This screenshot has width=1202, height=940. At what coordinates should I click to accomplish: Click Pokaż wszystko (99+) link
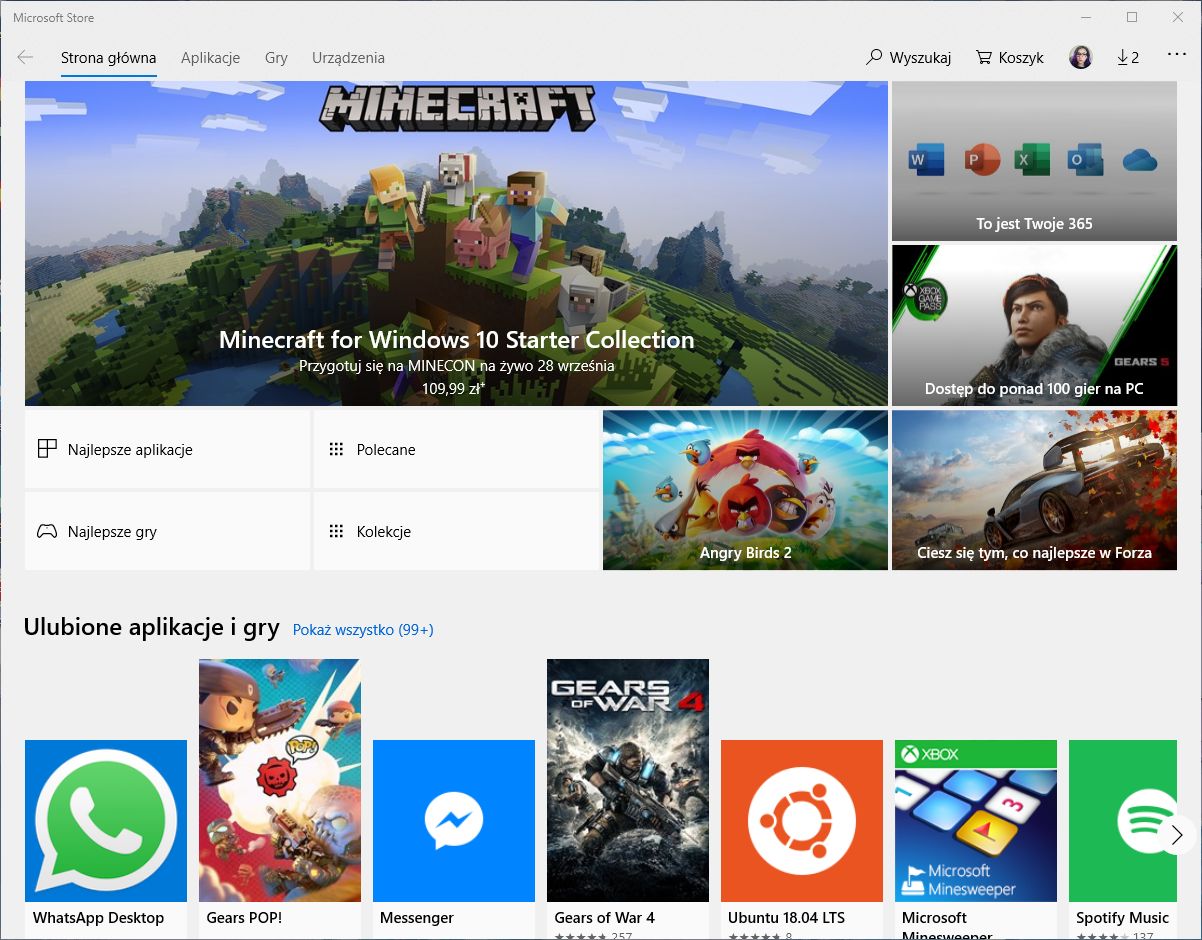tap(363, 629)
